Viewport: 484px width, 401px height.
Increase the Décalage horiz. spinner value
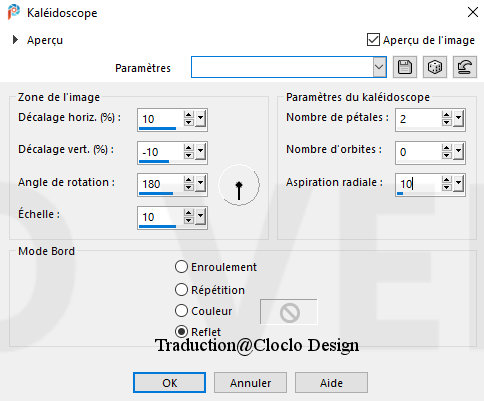coord(188,115)
